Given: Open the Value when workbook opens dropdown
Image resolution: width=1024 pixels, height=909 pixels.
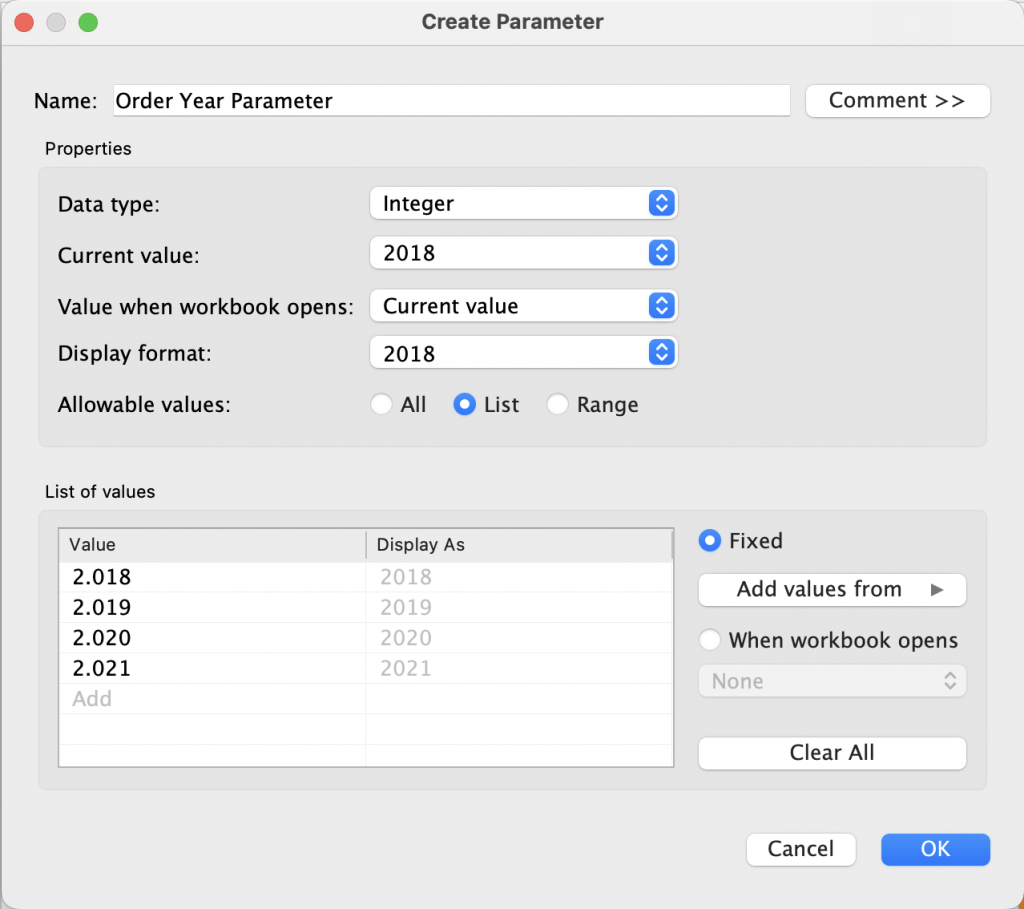Looking at the screenshot, I should pyautogui.click(x=523, y=306).
